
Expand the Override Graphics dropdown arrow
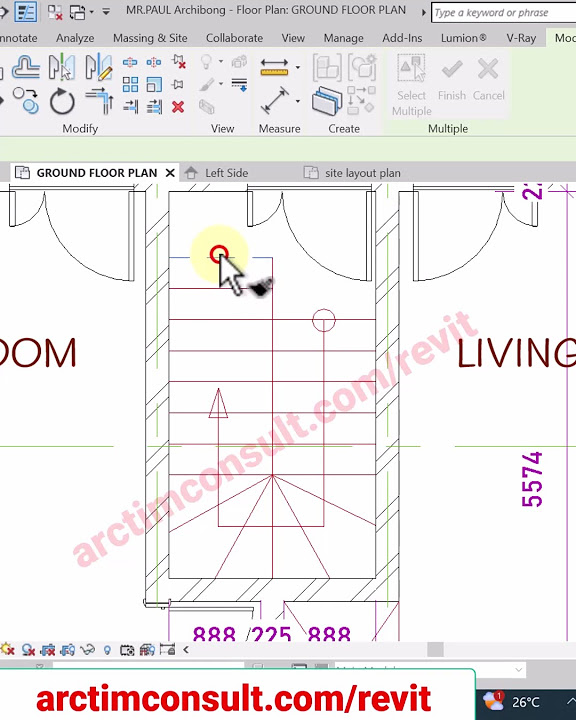click(x=221, y=84)
